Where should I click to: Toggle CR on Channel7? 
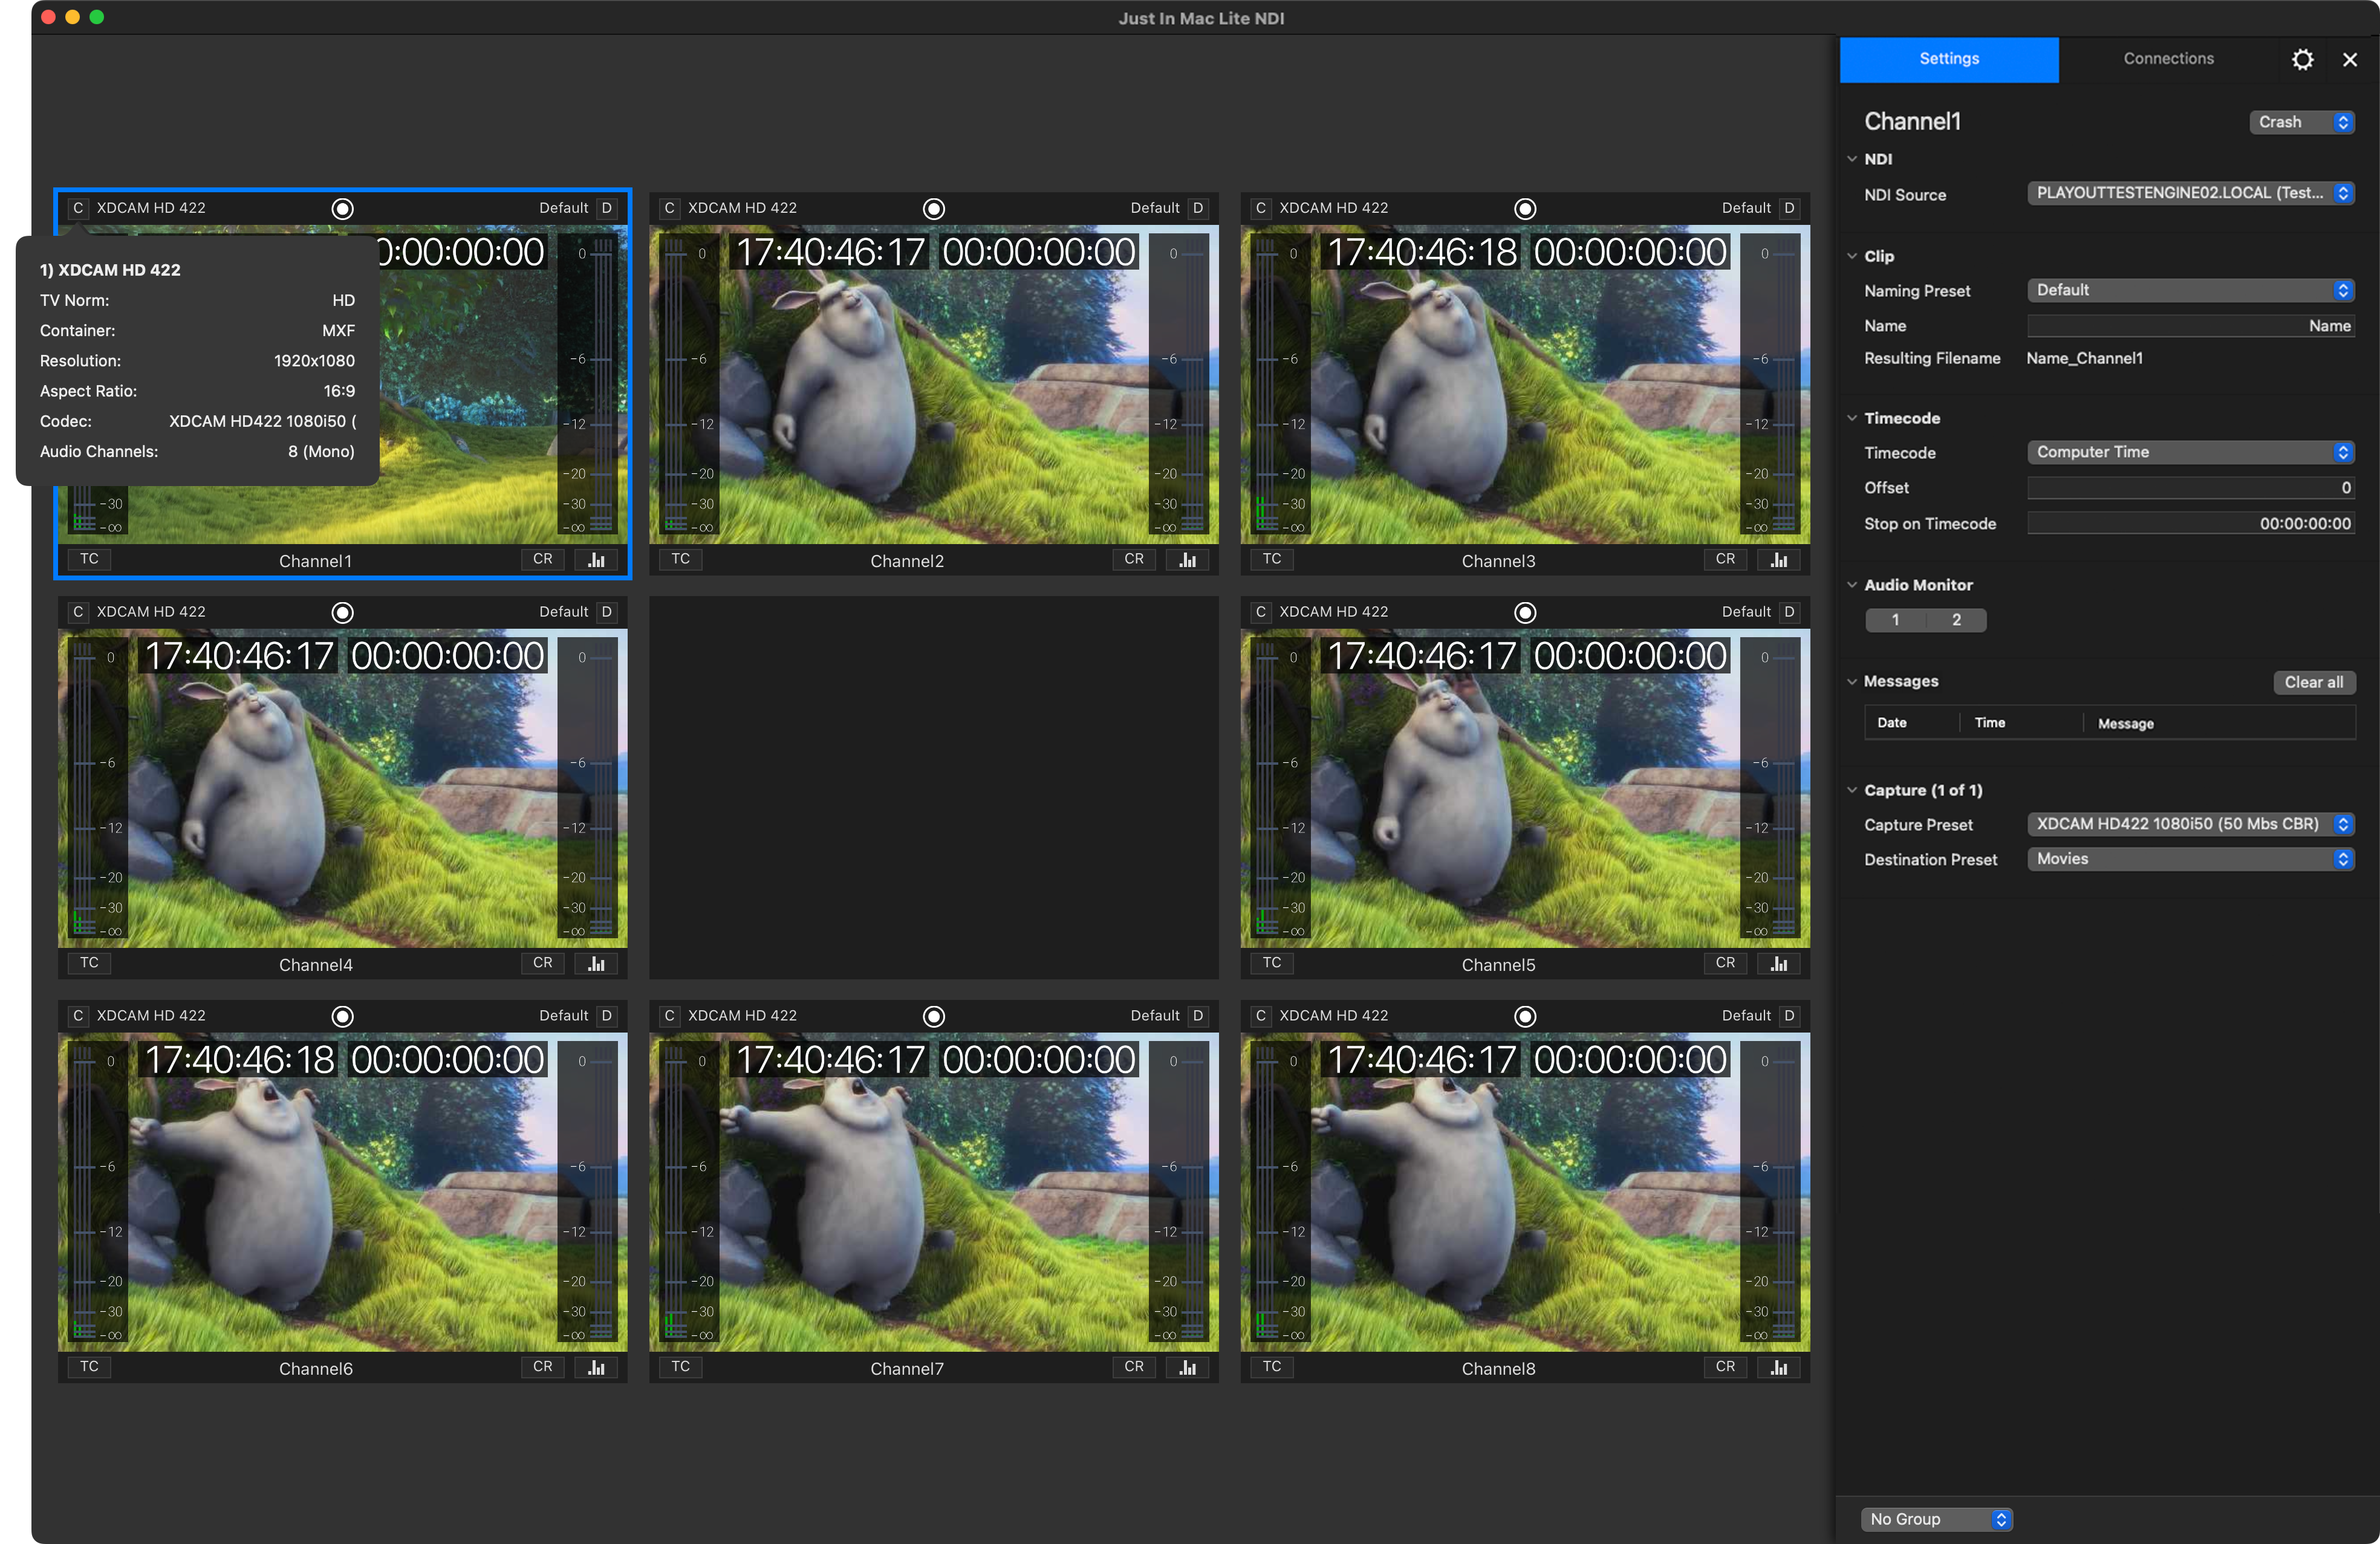click(x=1133, y=1367)
